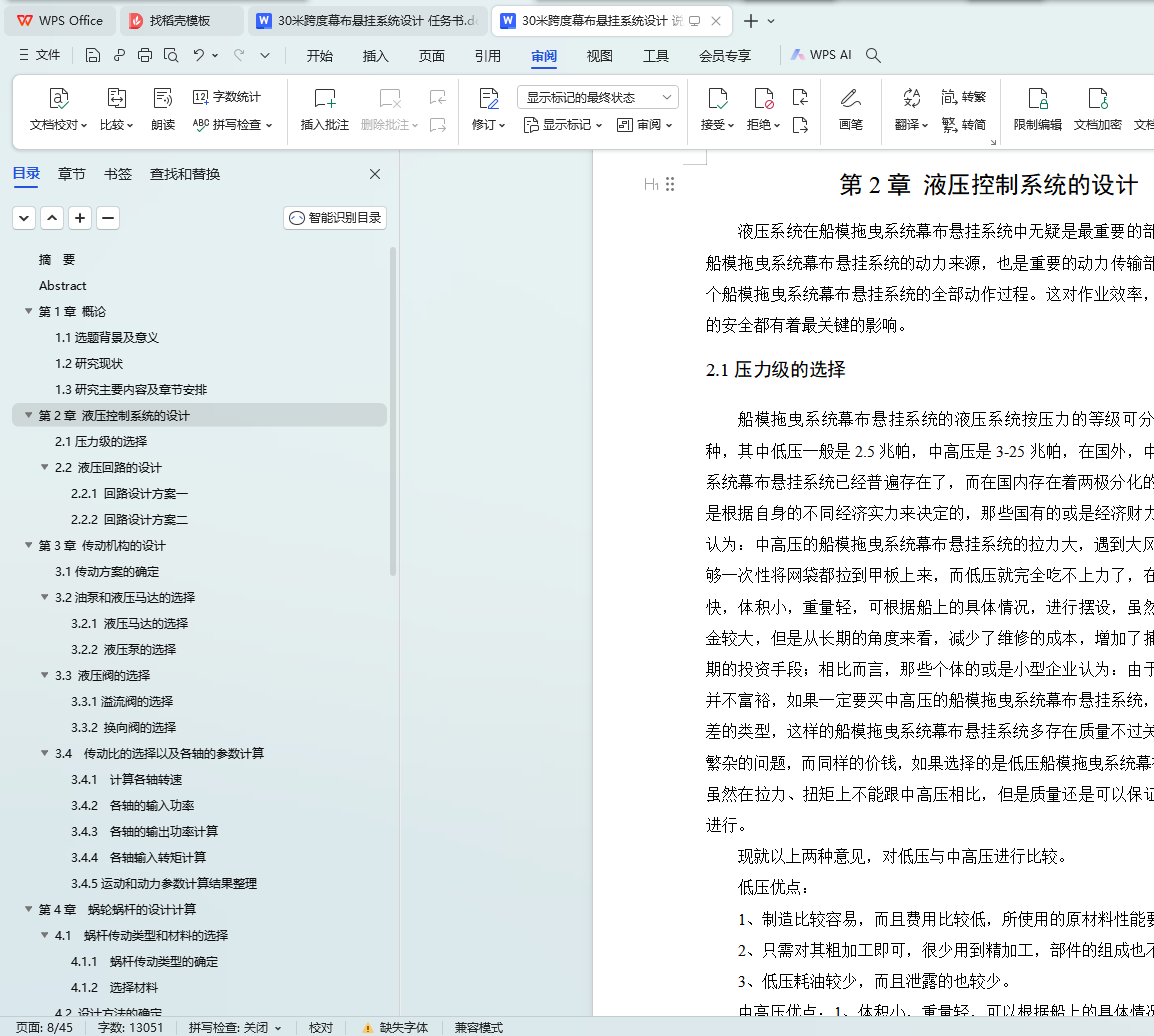The width and height of the screenshot is (1154, 1036).
Task: Click the 插入批注 insert comment icon
Action: pyautogui.click(x=325, y=98)
